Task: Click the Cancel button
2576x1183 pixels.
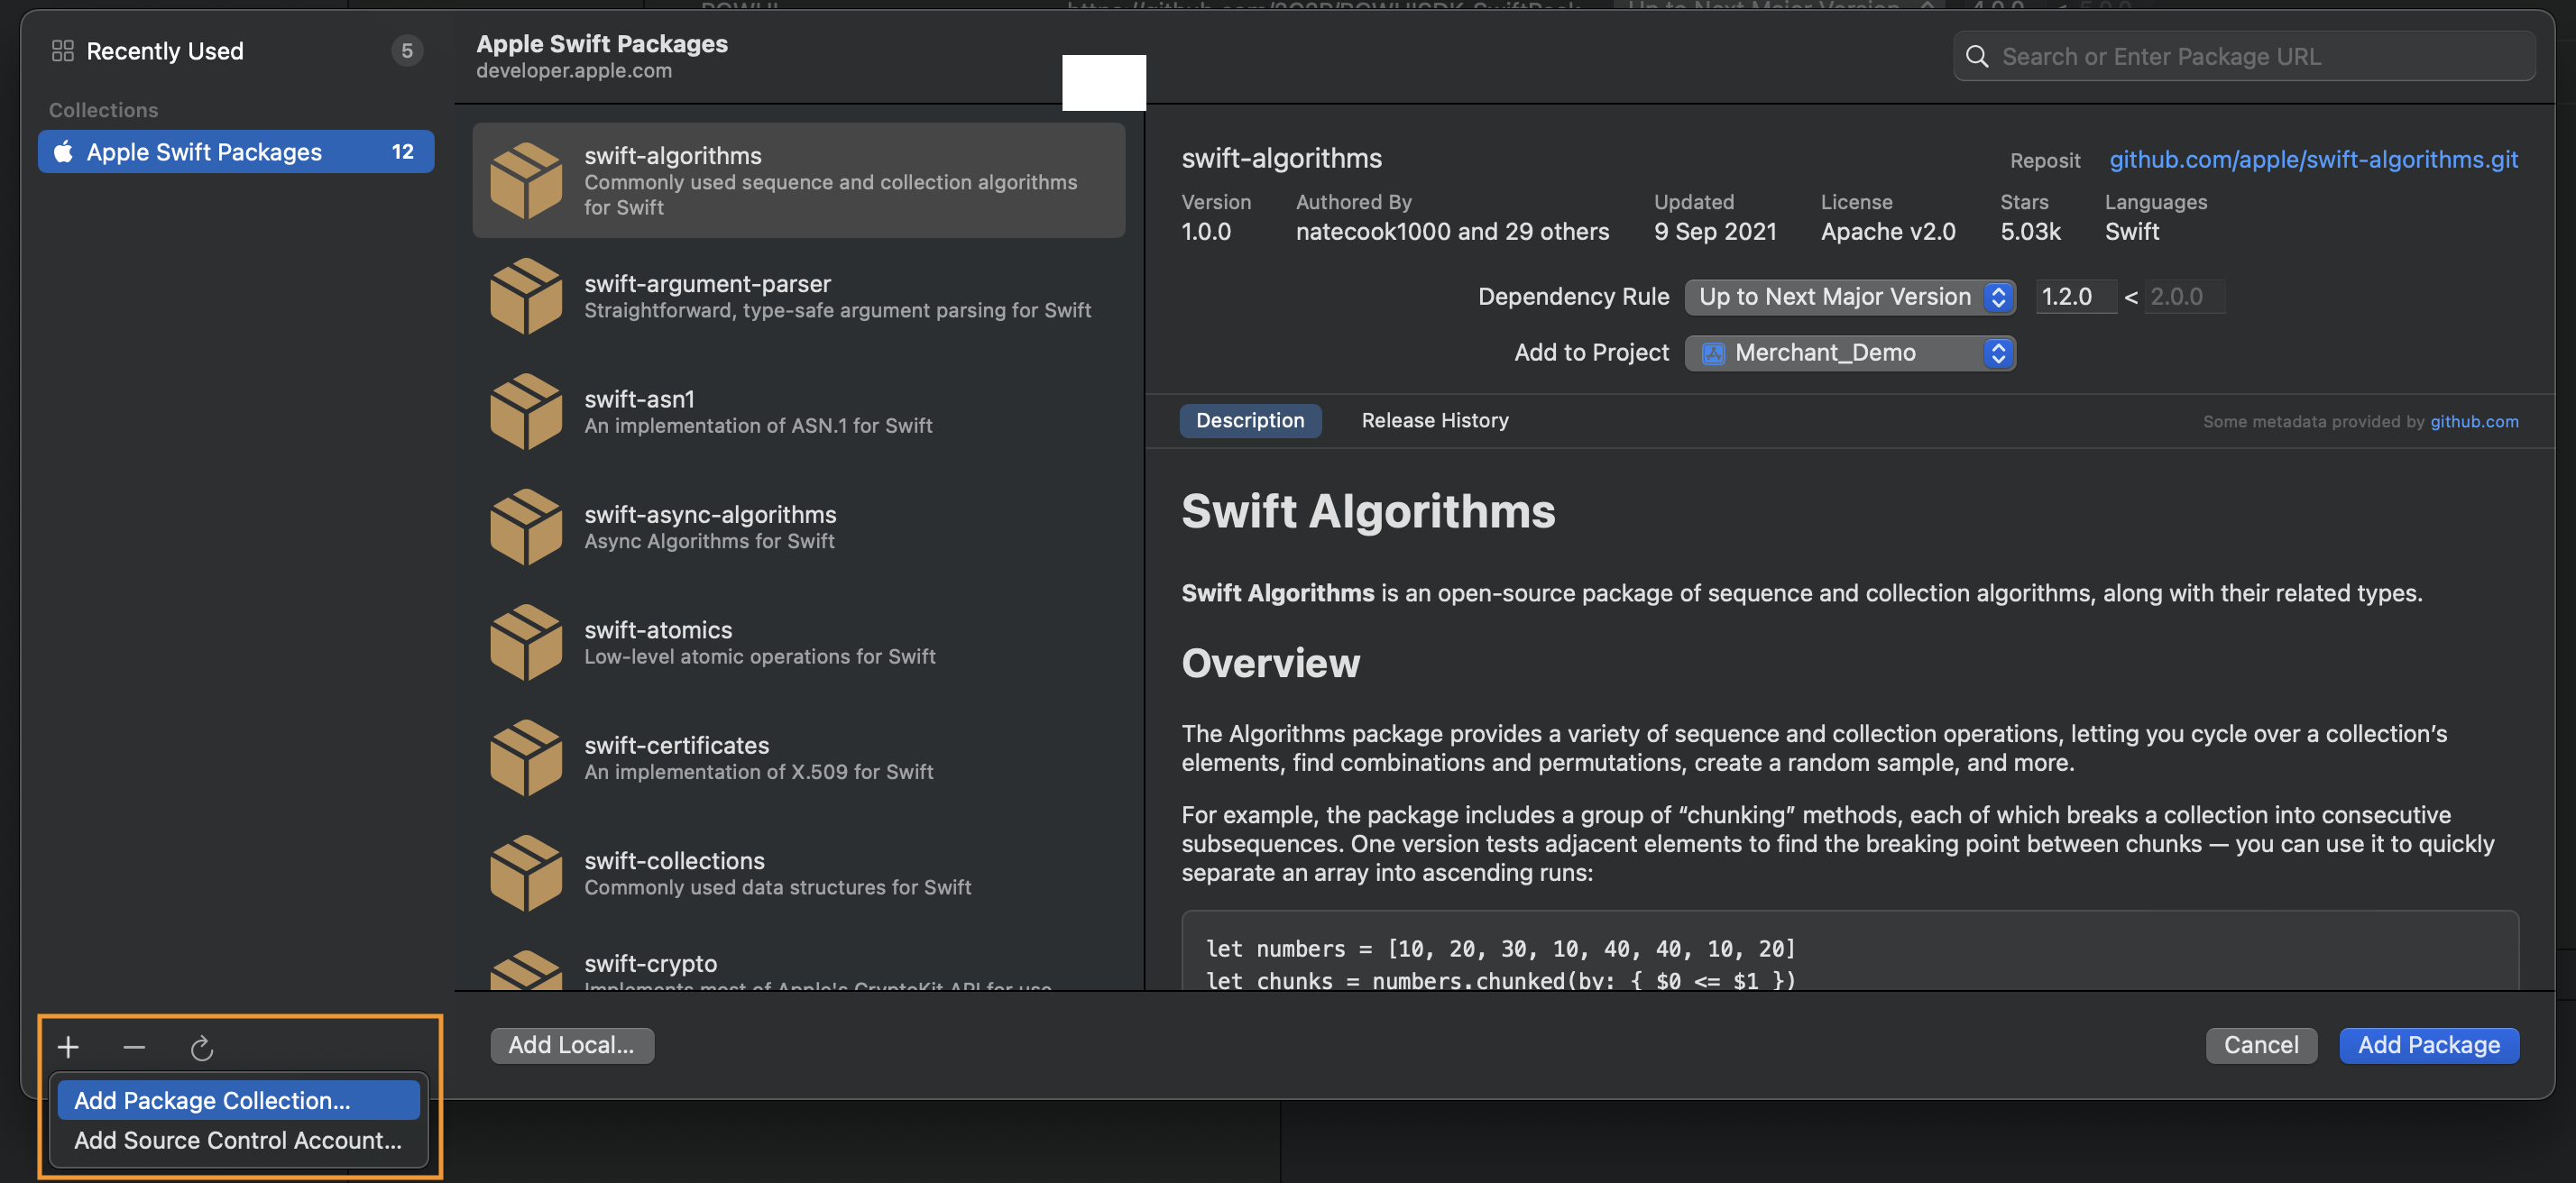Action: point(2261,1045)
